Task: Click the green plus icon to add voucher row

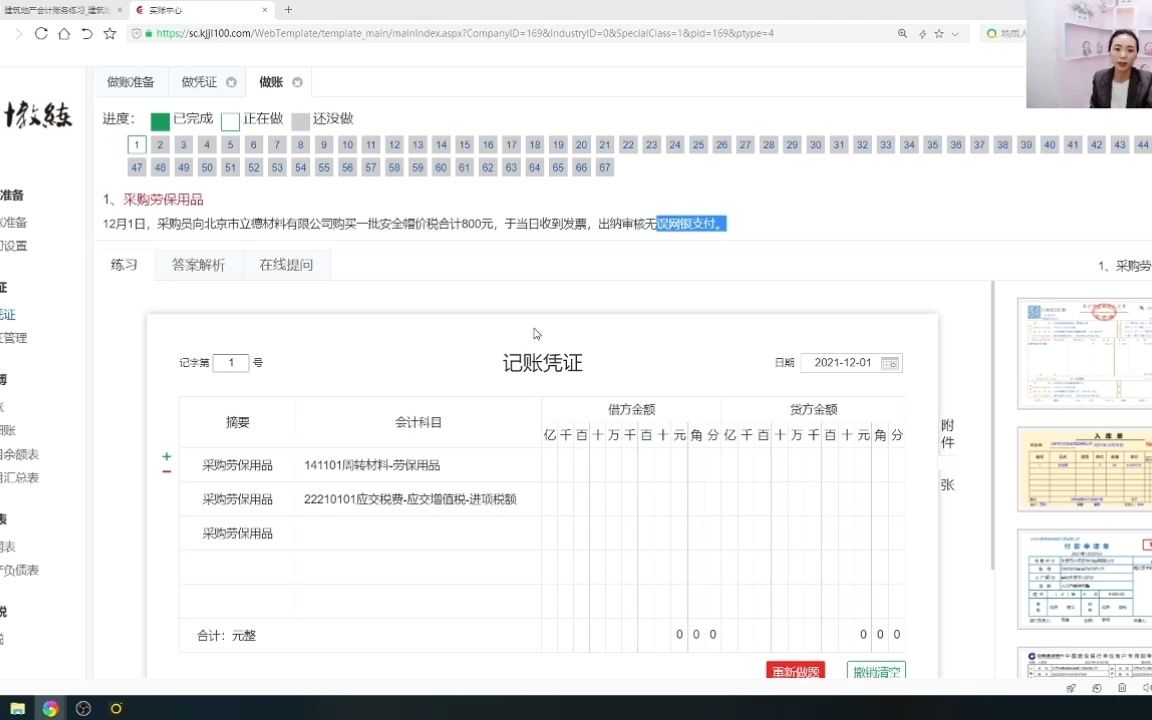Action: pyautogui.click(x=166, y=456)
